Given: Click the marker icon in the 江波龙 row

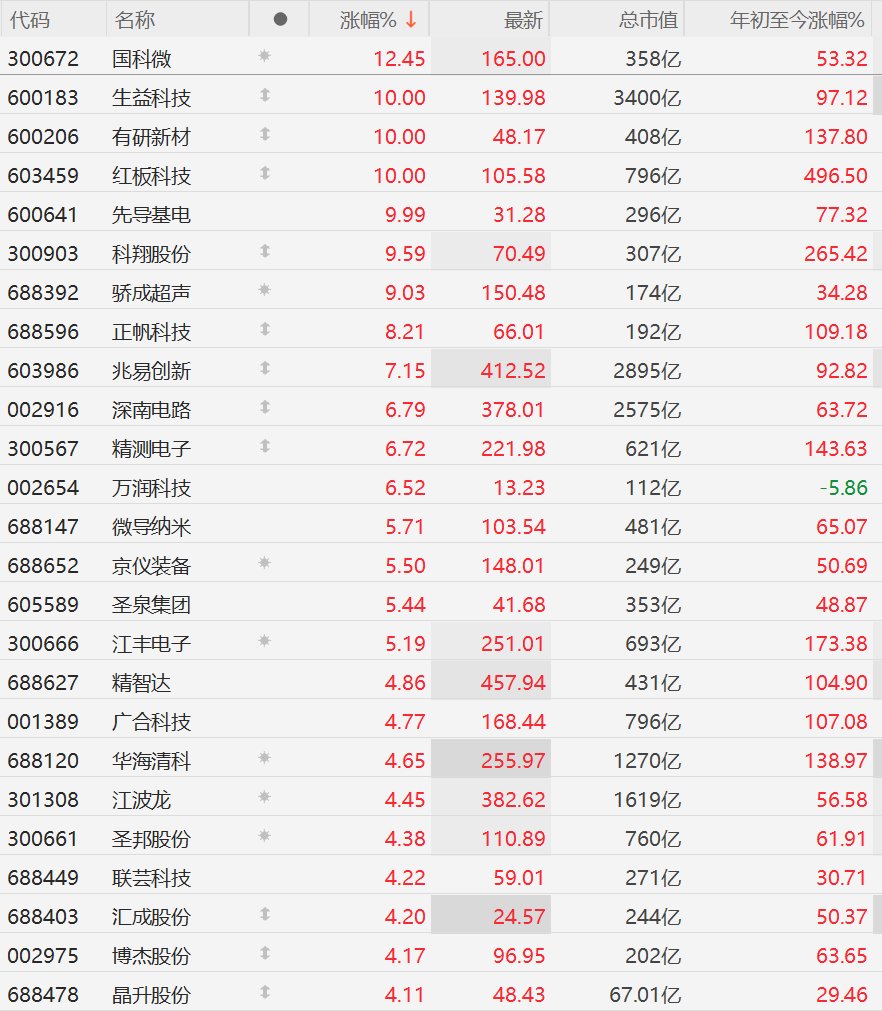Looking at the screenshot, I should coord(264,797).
